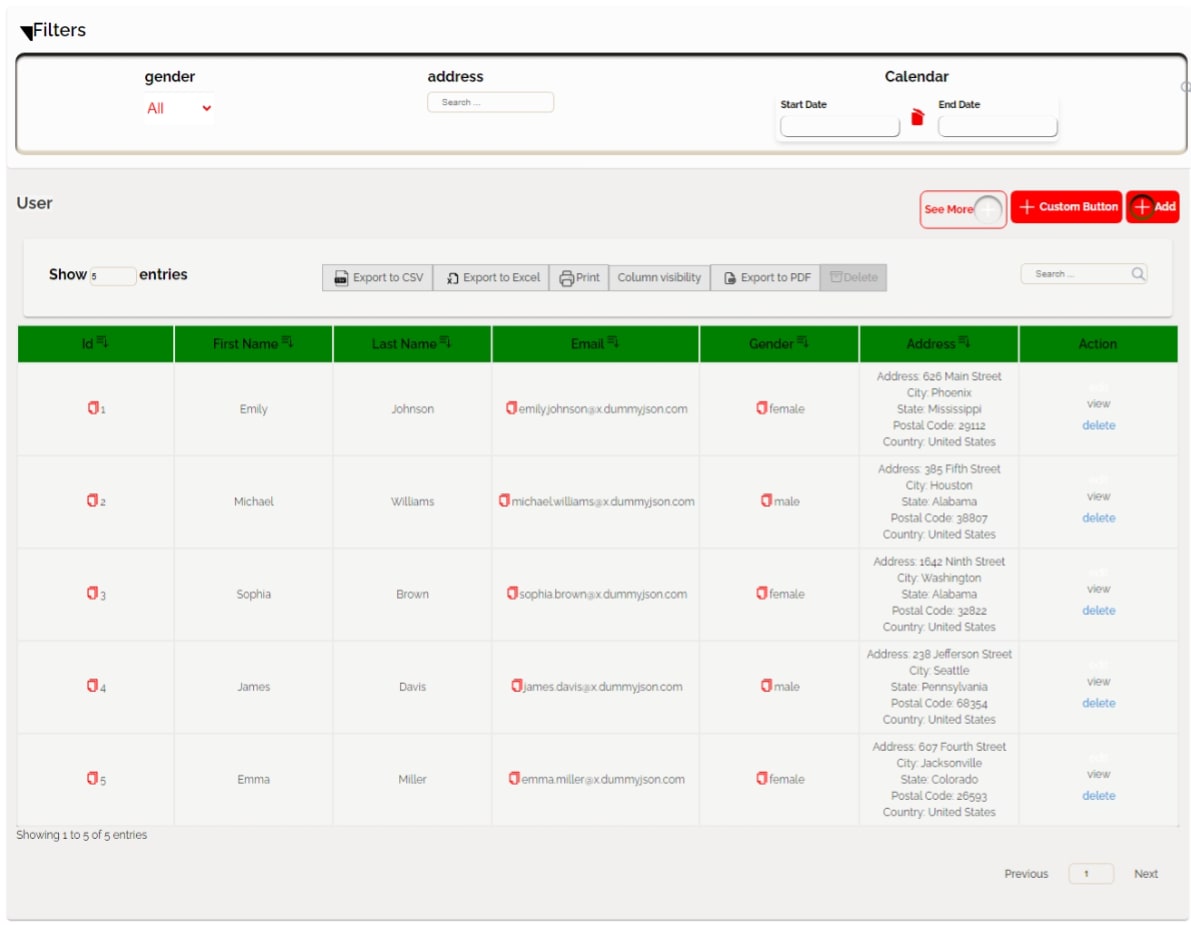1191x925 pixels.
Task: Click the sort icon on First Name header
Action: [x=285, y=342]
